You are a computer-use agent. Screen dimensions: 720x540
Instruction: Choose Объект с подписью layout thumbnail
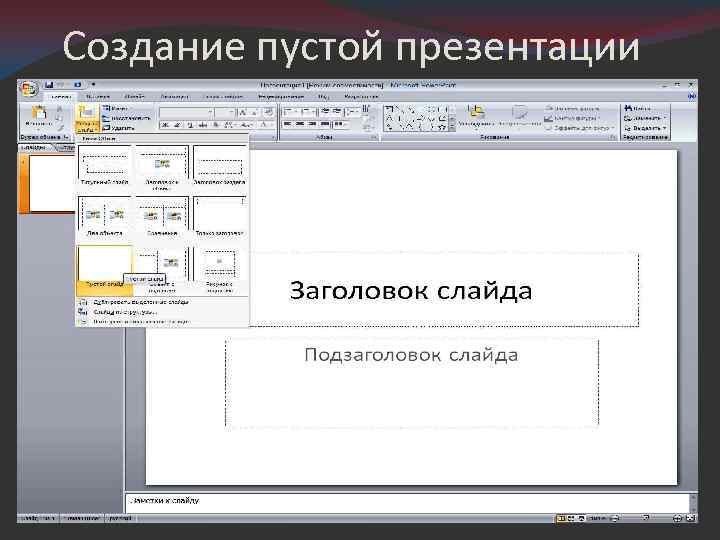pos(162,270)
